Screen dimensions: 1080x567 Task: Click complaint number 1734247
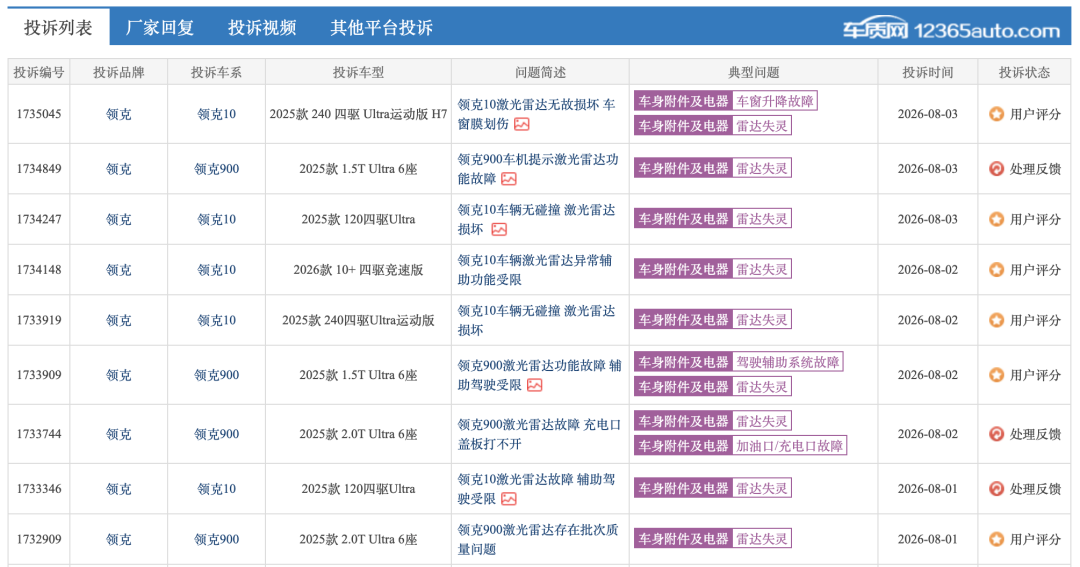[39, 219]
